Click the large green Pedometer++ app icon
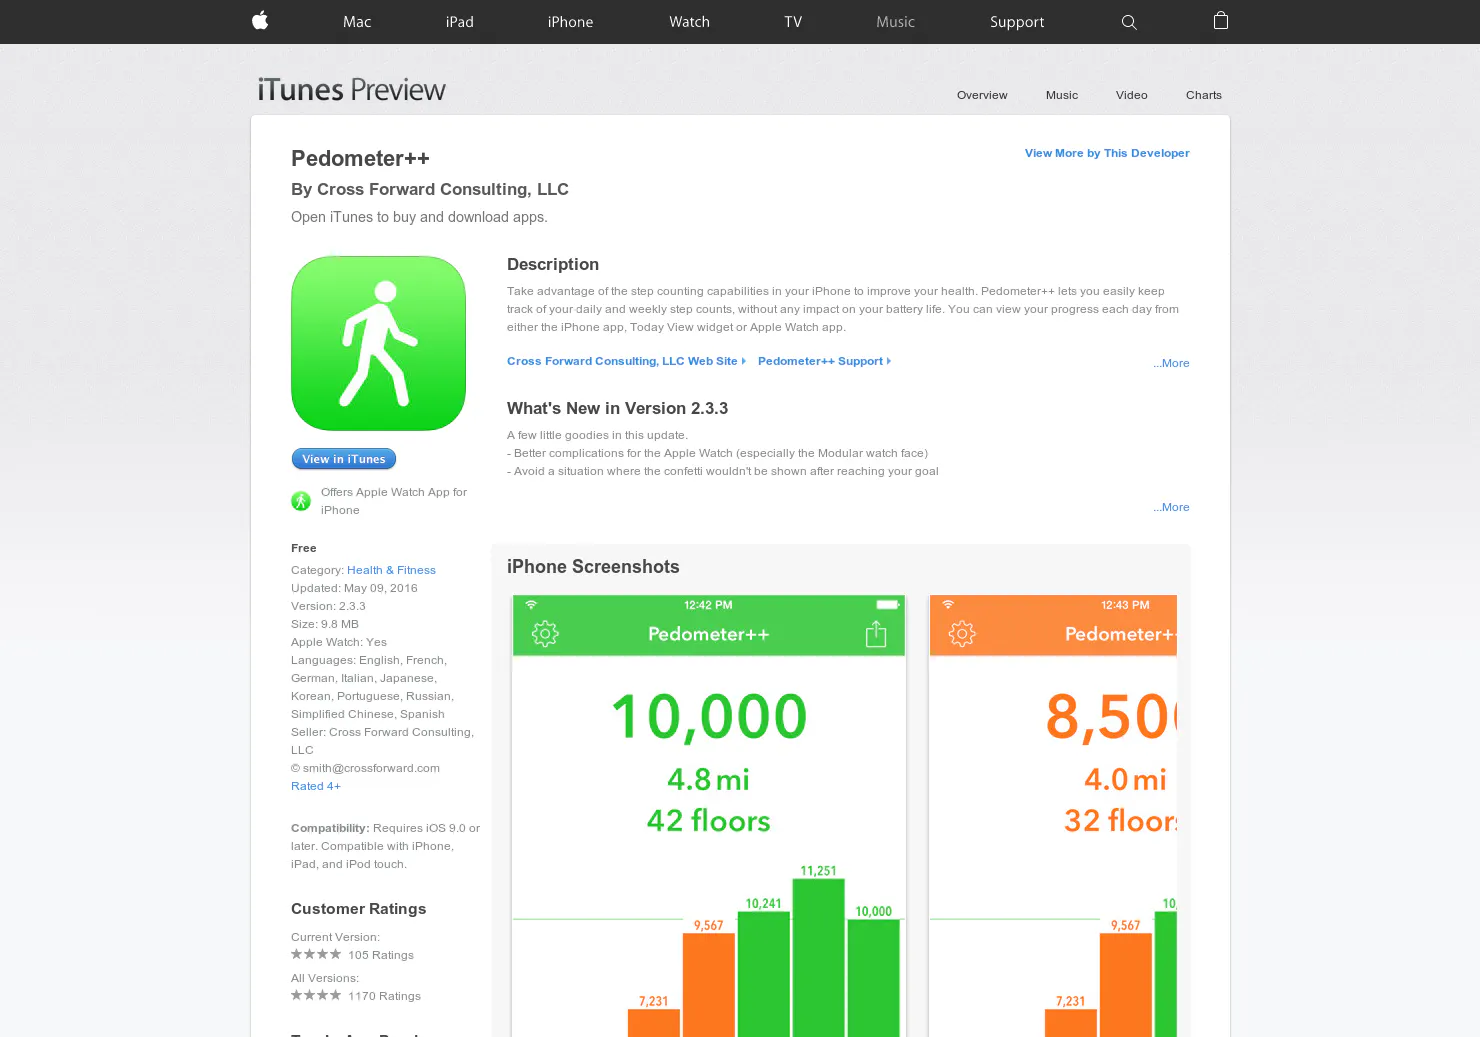This screenshot has height=1037, width=1480. tap(378, 343)
